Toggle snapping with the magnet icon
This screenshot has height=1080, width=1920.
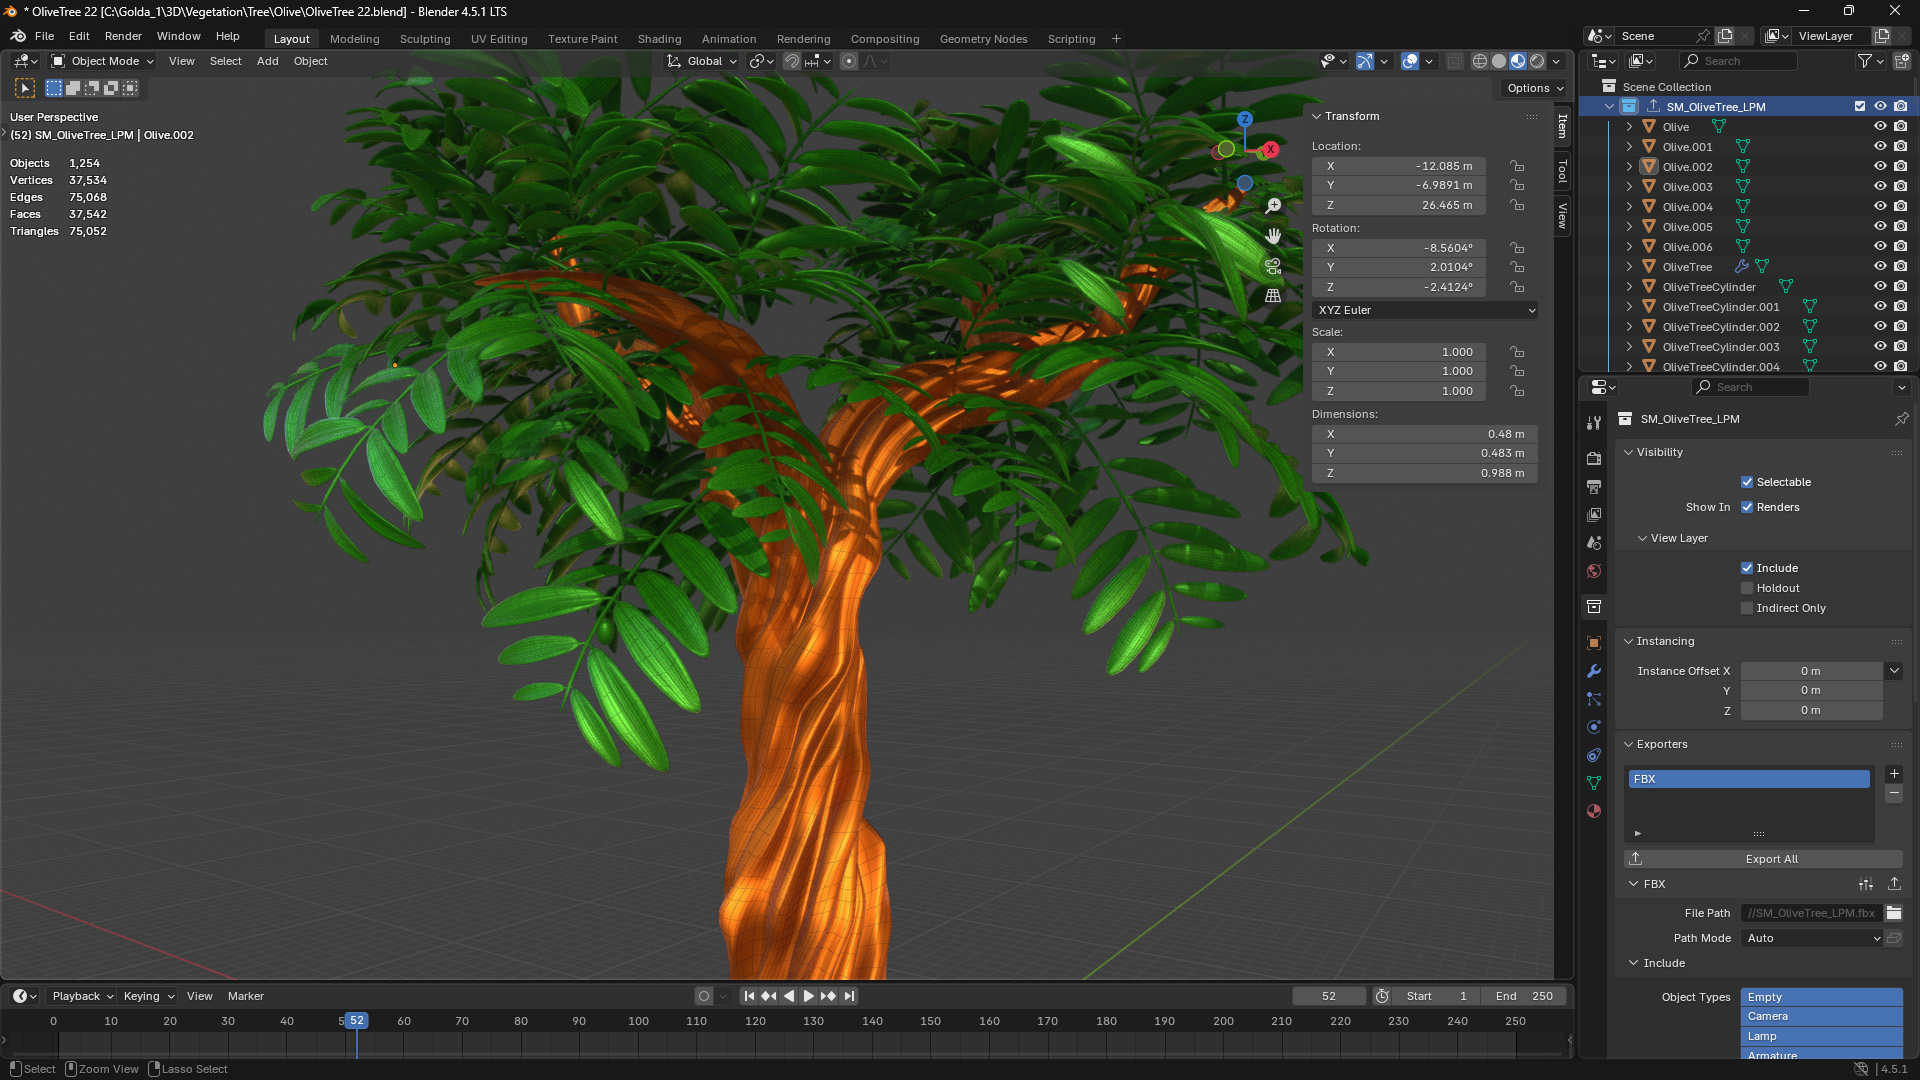(x=791, y=61)
